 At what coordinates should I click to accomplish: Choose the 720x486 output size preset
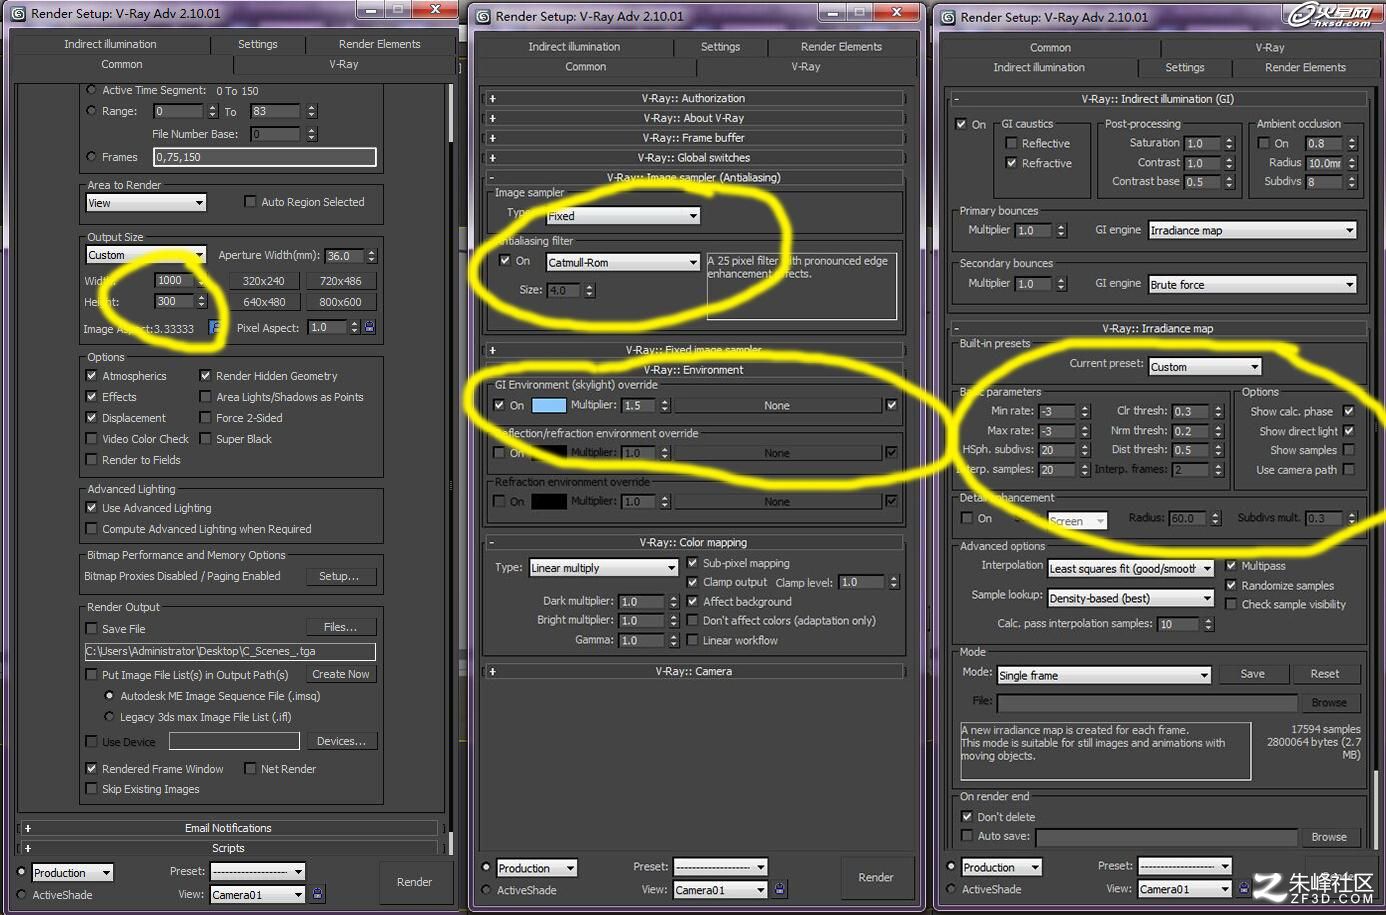coord(341,281)
